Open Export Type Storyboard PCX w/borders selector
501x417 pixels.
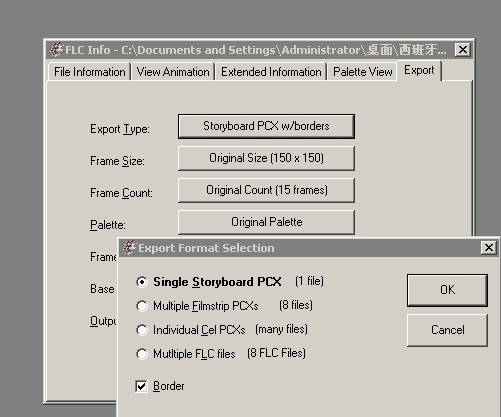pyautogui.click(x=266, y=126)
